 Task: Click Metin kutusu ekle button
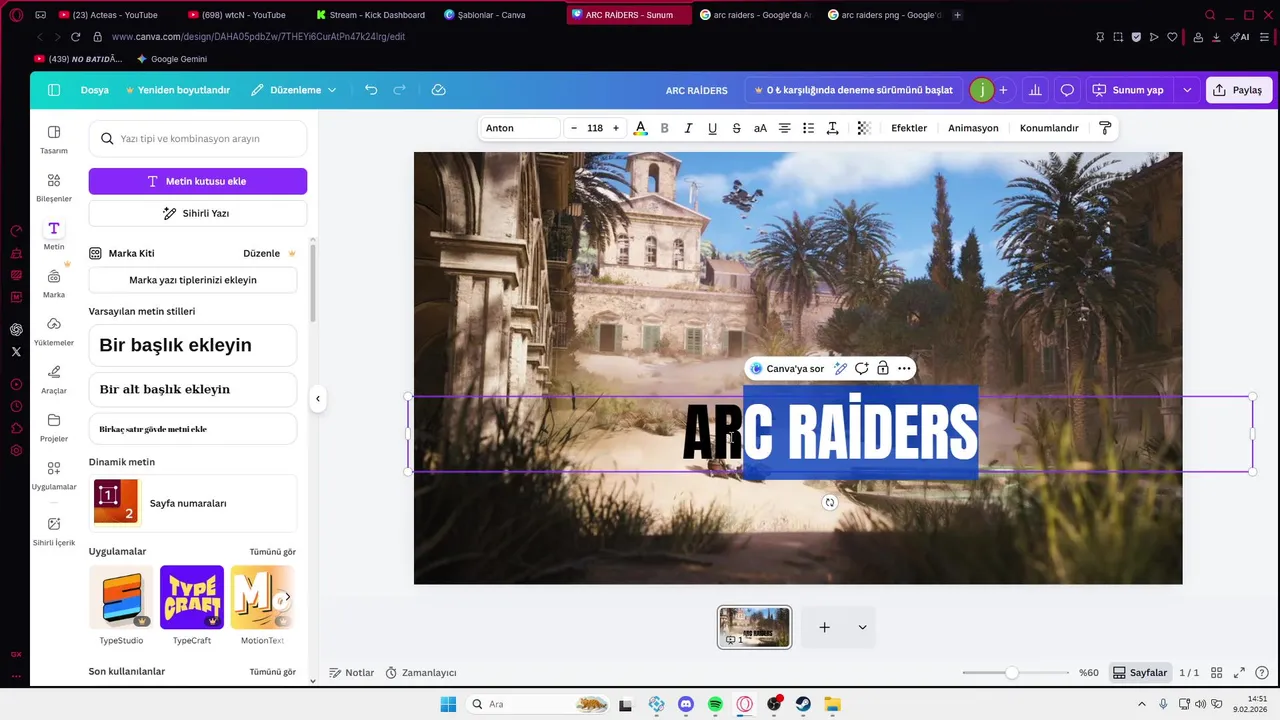198,181
